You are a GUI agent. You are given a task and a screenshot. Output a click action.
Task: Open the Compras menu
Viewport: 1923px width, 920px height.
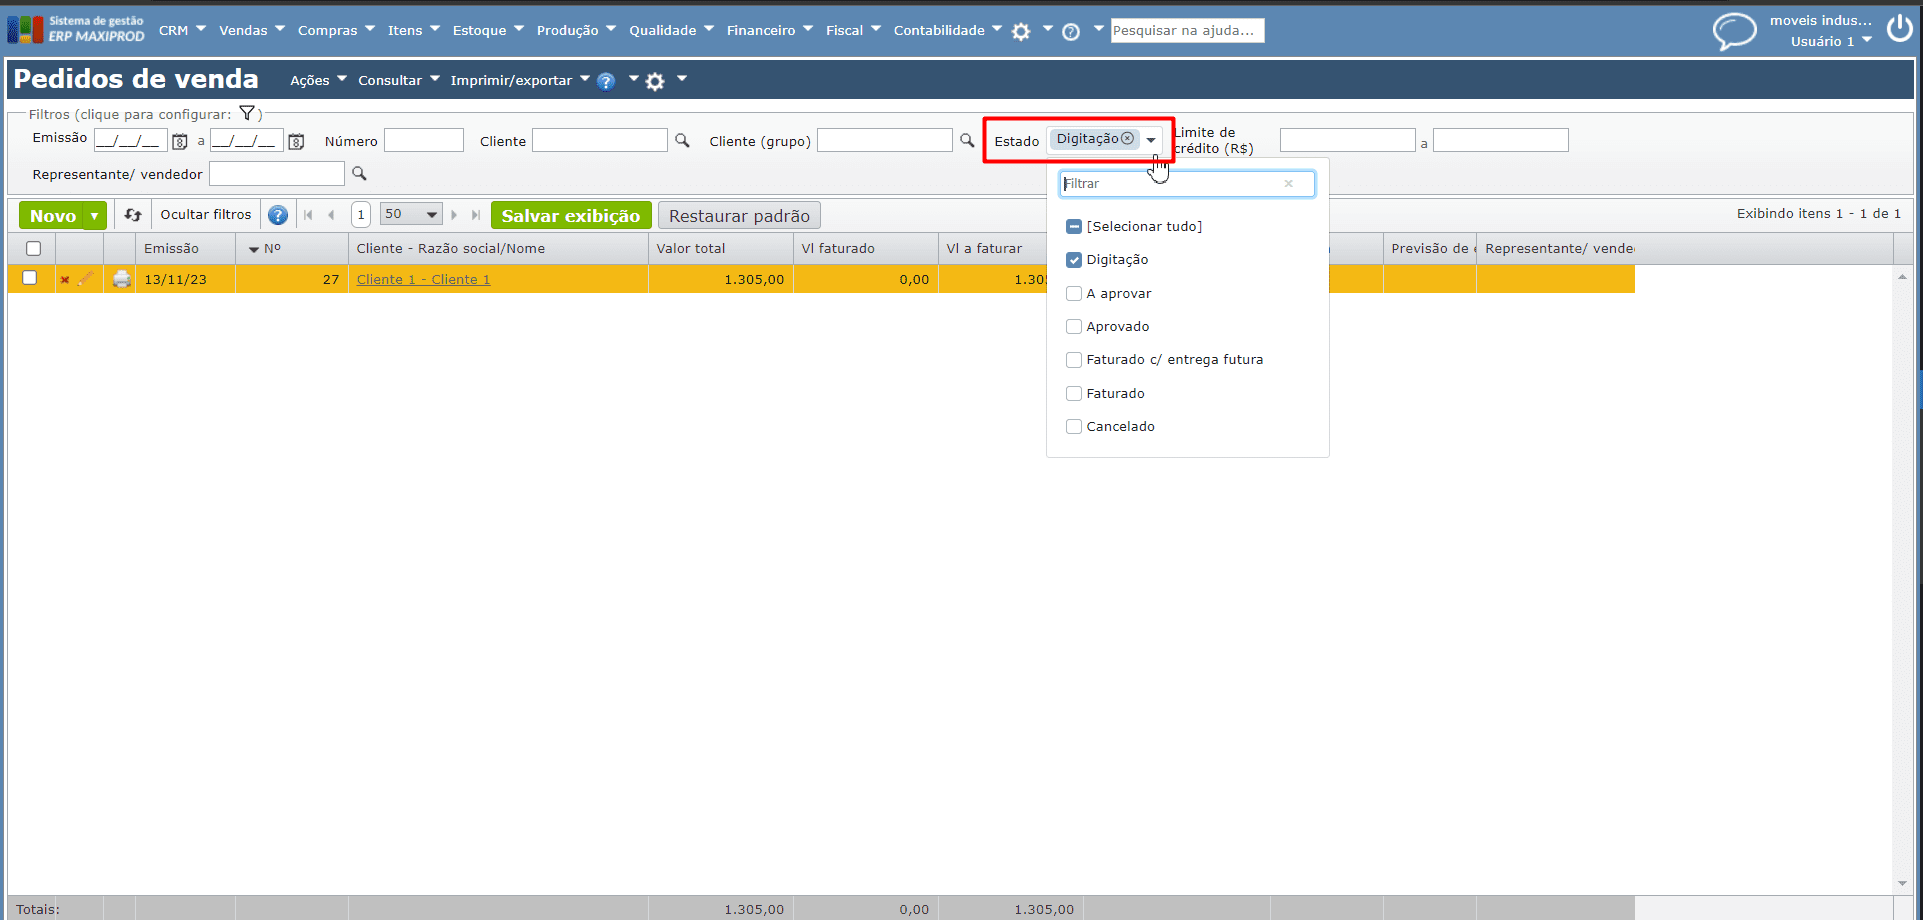coord(336,30)
